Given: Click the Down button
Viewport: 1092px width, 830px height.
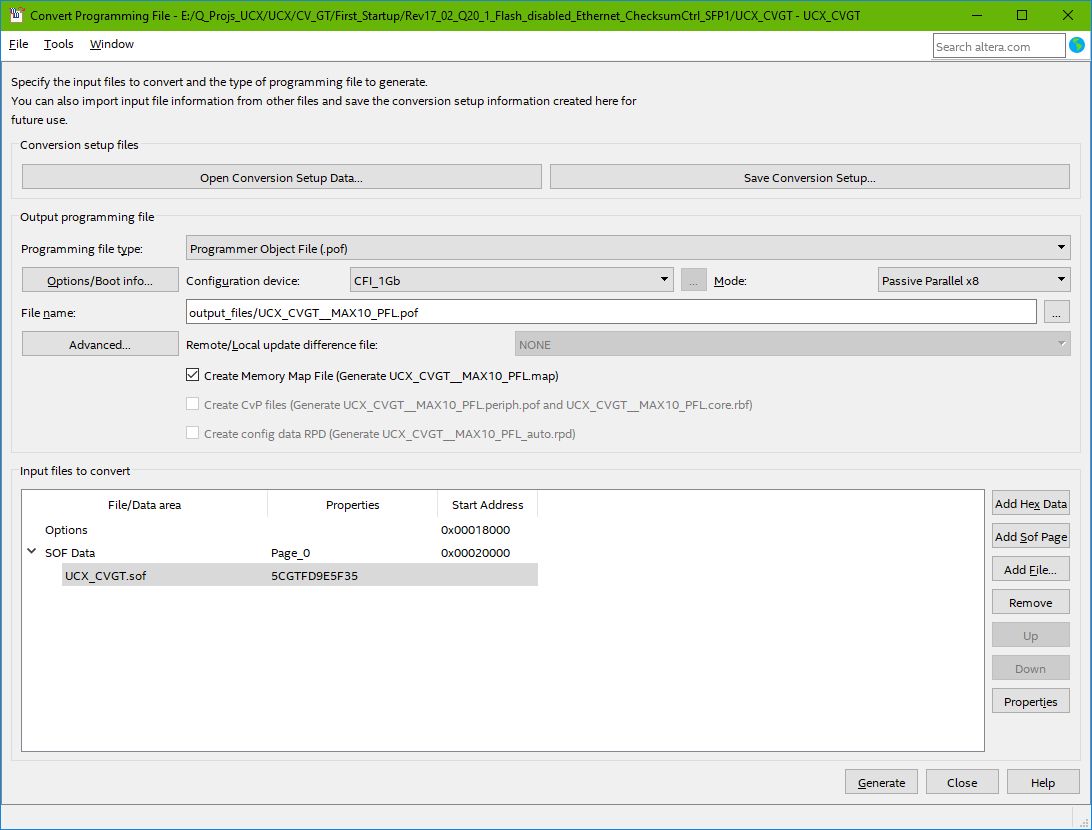Looking at the screenshot, I should click(x=1031, y=668).
